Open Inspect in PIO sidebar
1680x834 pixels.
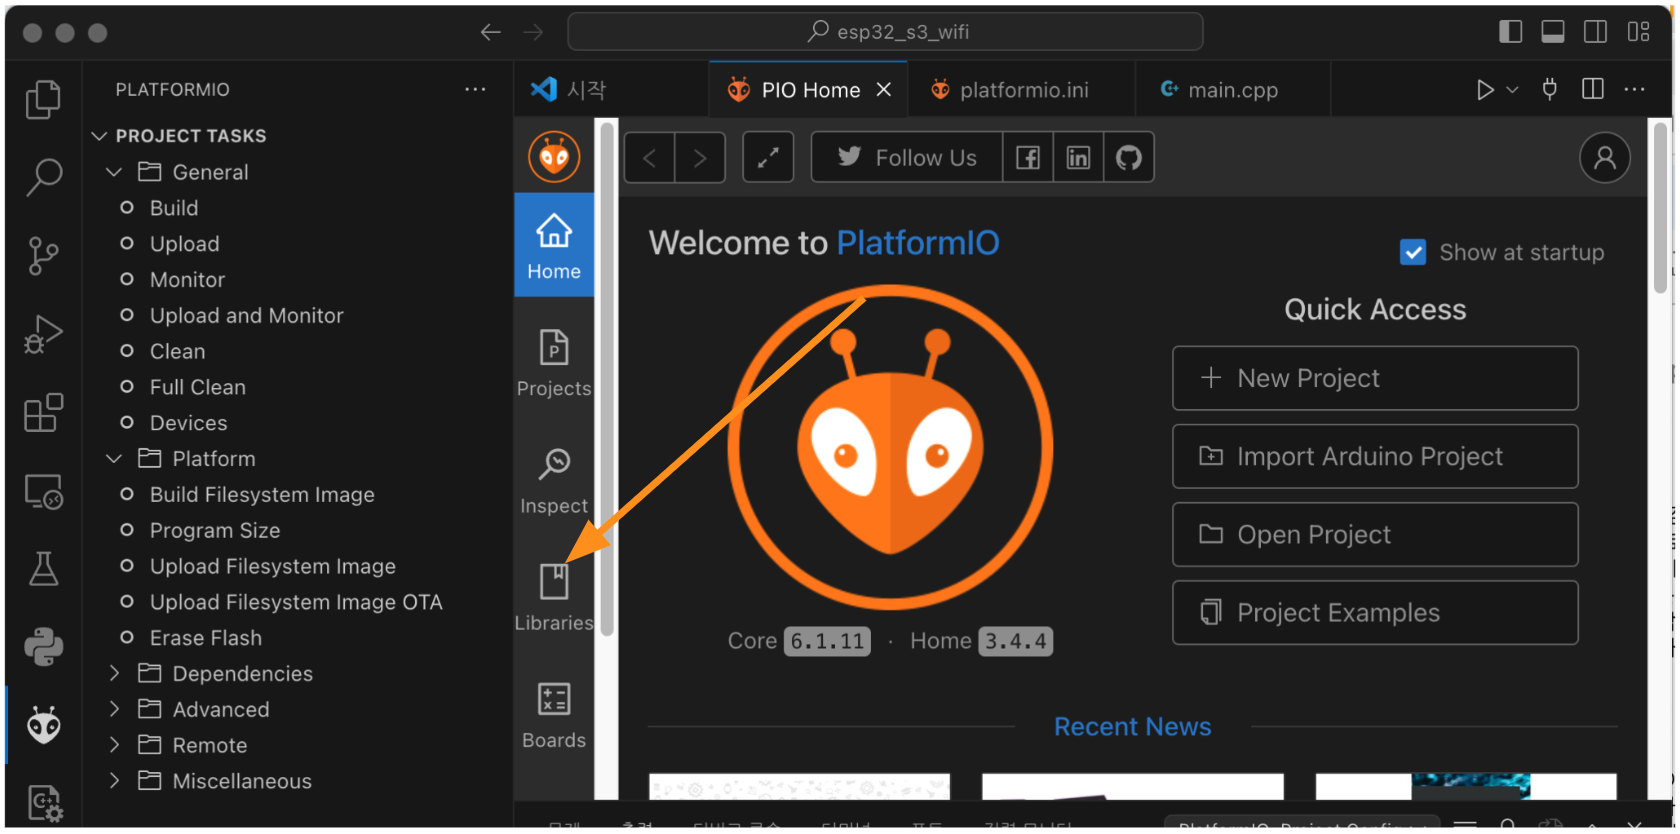click(x=554, y=480)
